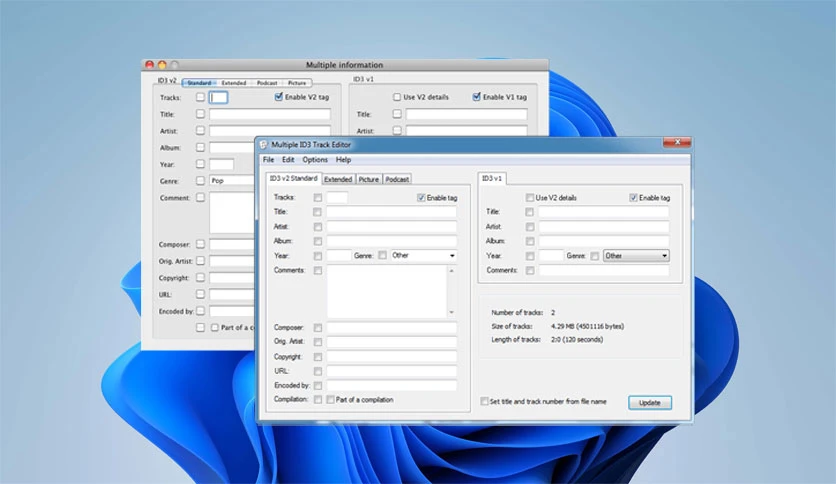Click the ID3 v1 Comments input field
This screenshot has height=484, width=836.
click(x=604, y=270)
